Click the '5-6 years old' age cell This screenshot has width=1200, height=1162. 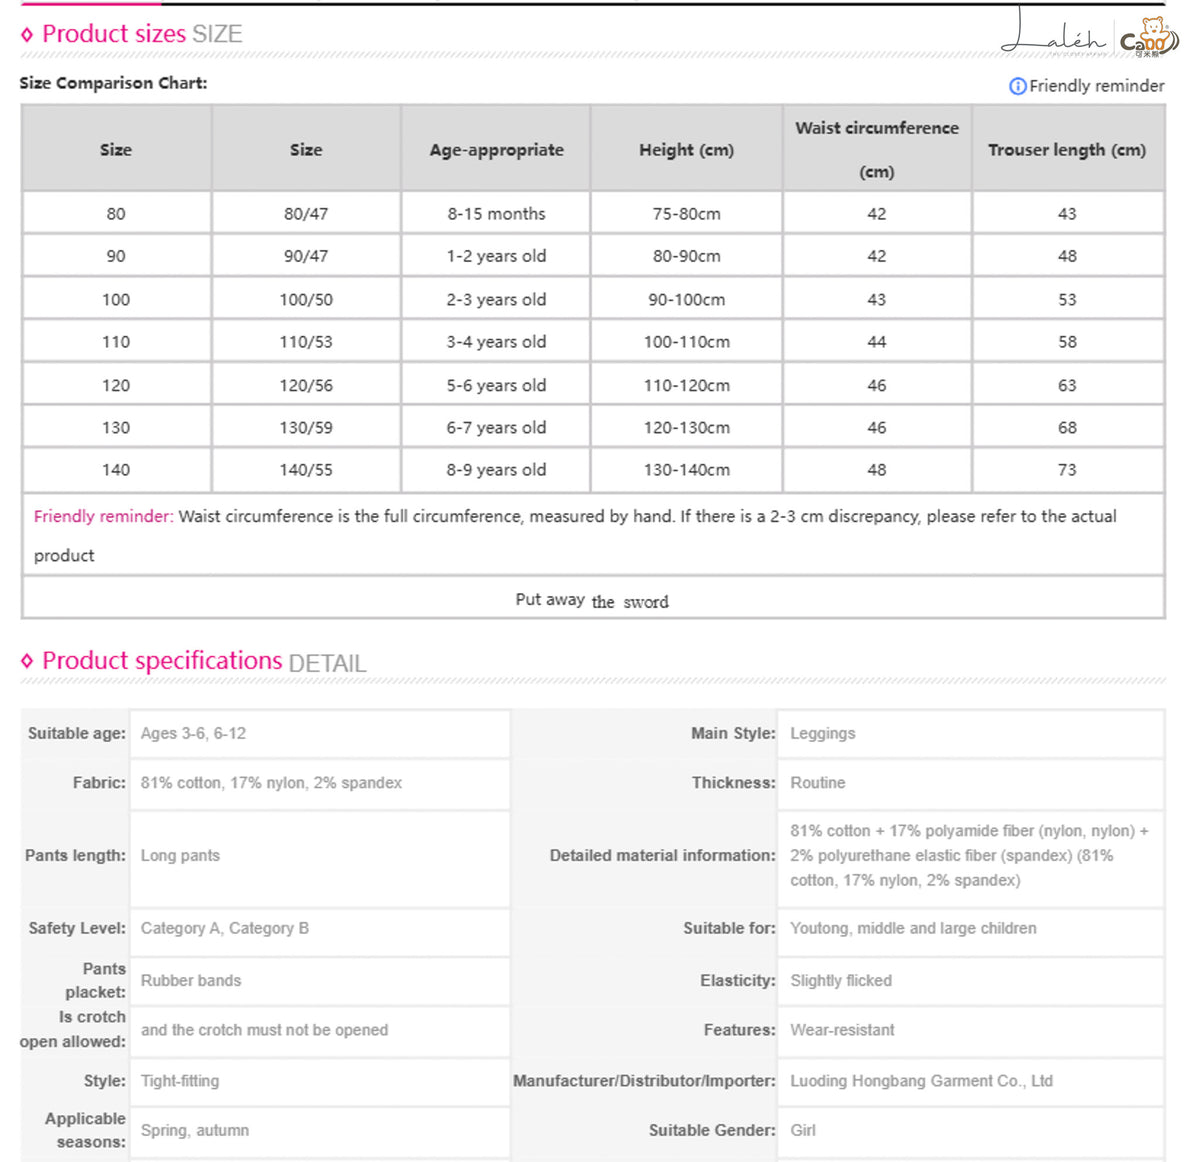[x=496, y=385]
